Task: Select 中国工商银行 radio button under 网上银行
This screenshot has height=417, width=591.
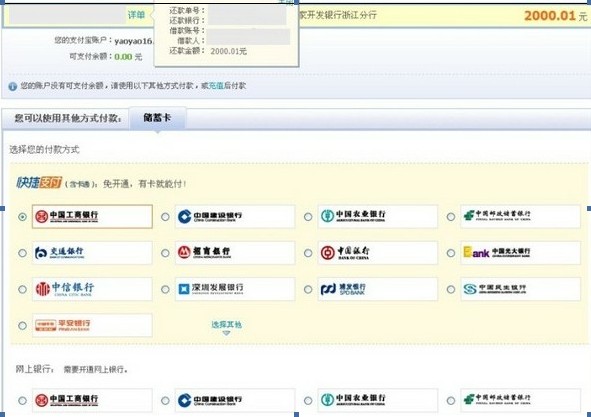Action: pyautogui.click(x=22, y=400)
